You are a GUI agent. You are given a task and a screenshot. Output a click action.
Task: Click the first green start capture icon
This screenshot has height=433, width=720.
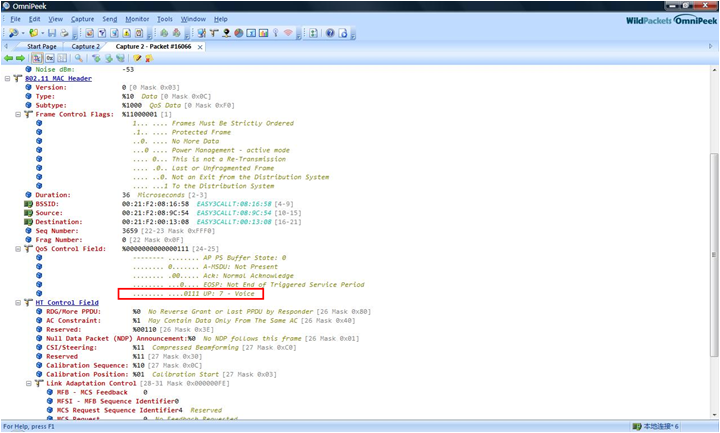pos(164,33)
